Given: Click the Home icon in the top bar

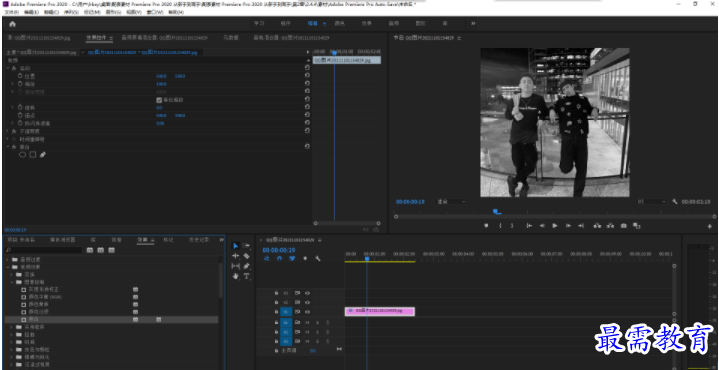Looking at the screenshot, I should 12,24.
